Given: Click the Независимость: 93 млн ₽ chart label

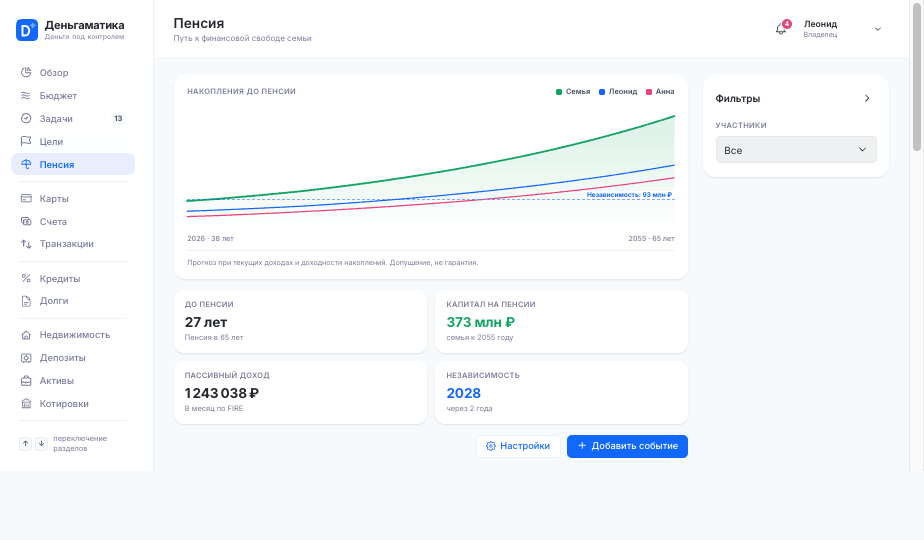Looking at the screenshot, I should click(x=629, y=195).
